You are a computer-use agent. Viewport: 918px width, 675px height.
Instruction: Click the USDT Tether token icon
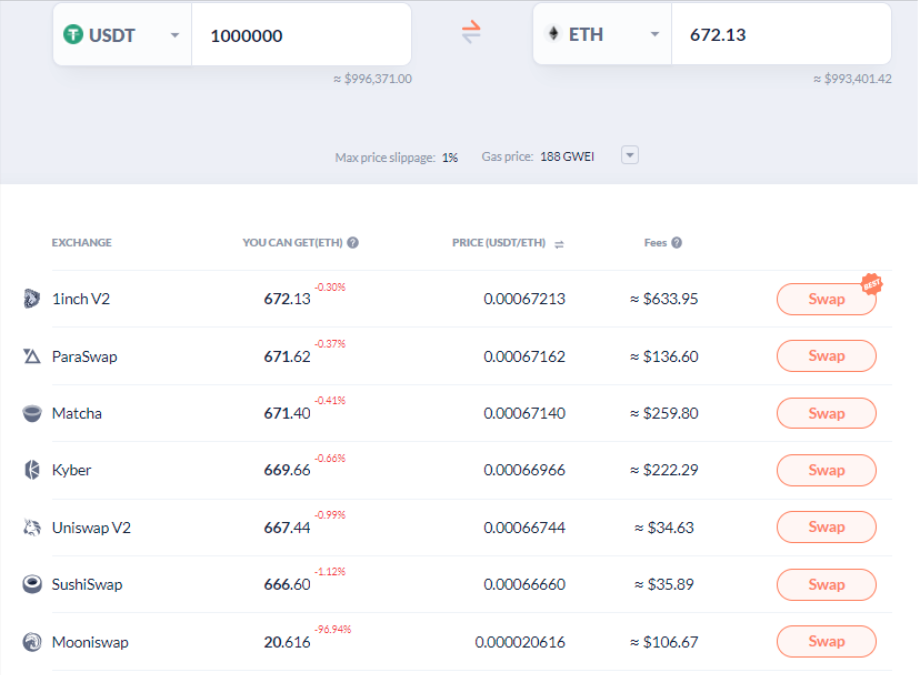tap(73, 35)
